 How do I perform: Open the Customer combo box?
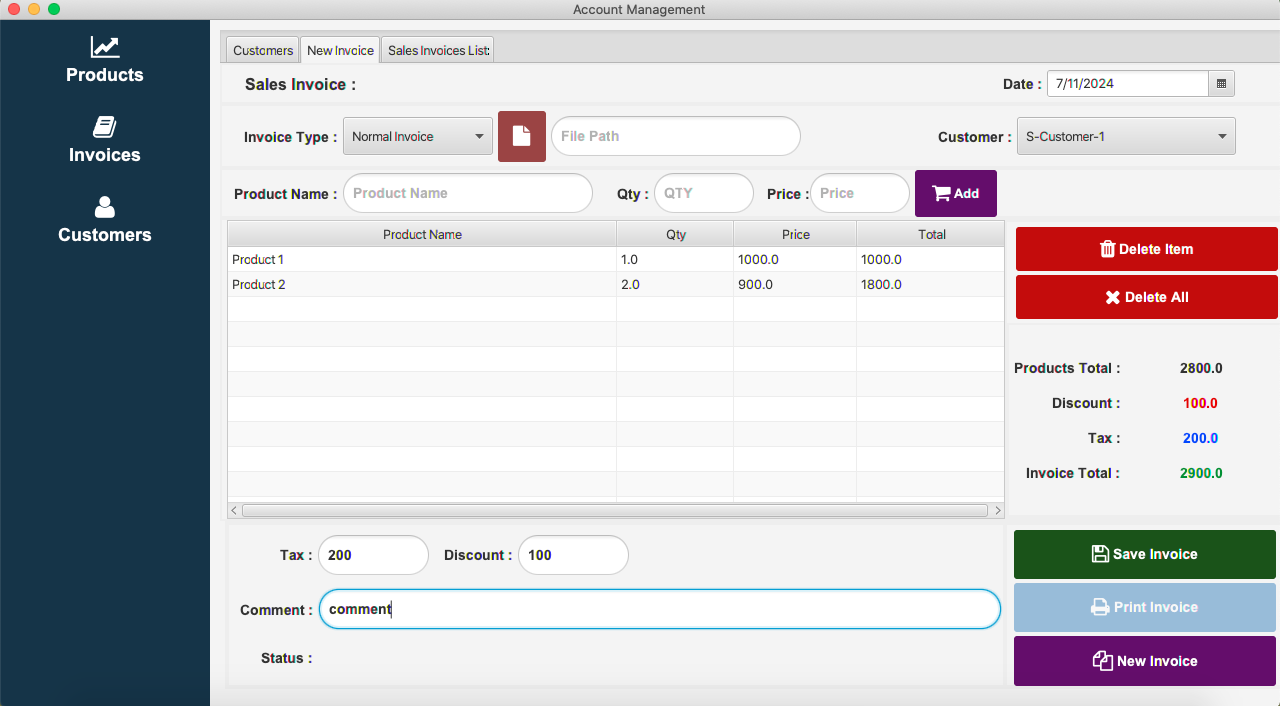[x=1126, y=137]
